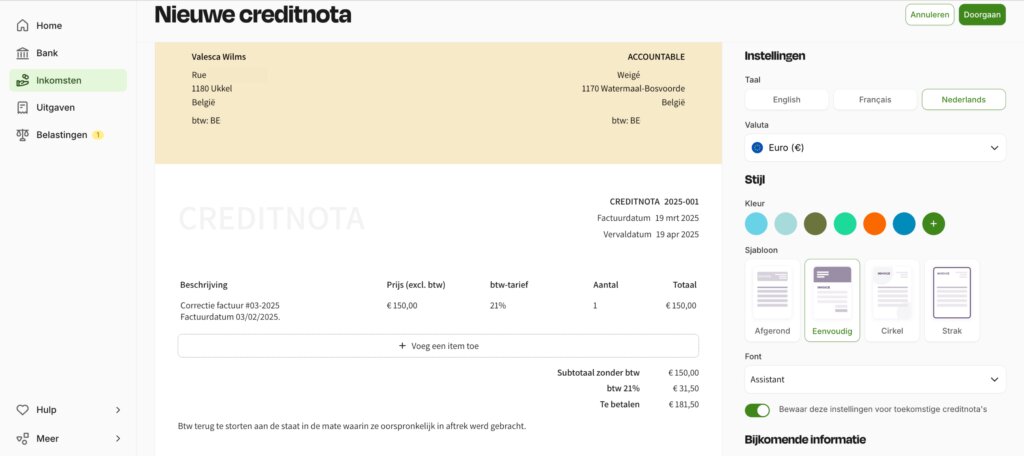Image resolution: width=1024 pixels, height=456 pixels.
Task: Select the Strak template thumbnail
Action: tap(952, 300)
